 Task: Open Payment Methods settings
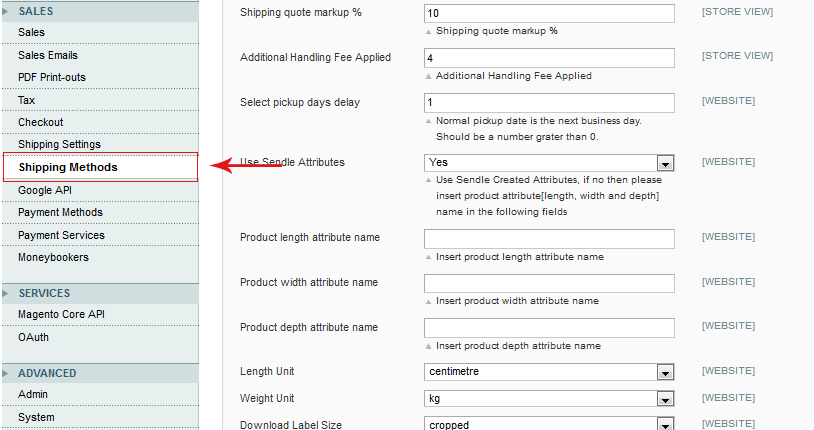click(60, 212)
